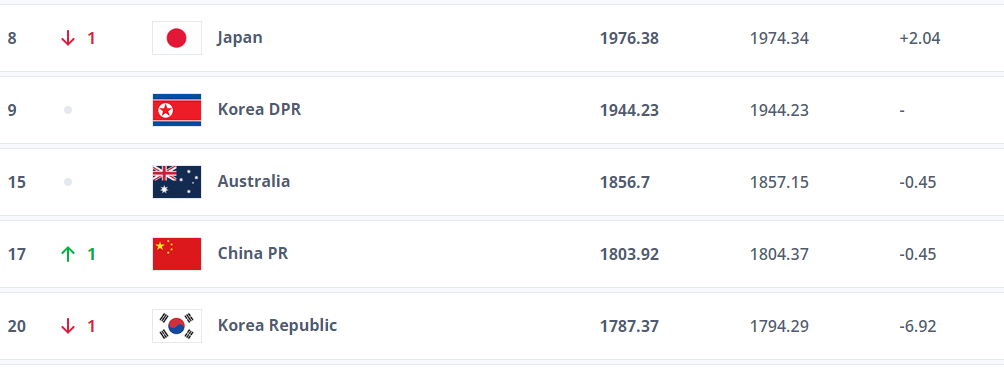
Task: Click Japan's red down arrow indicator
Action: pyautogui.click(x=68, y=38)
